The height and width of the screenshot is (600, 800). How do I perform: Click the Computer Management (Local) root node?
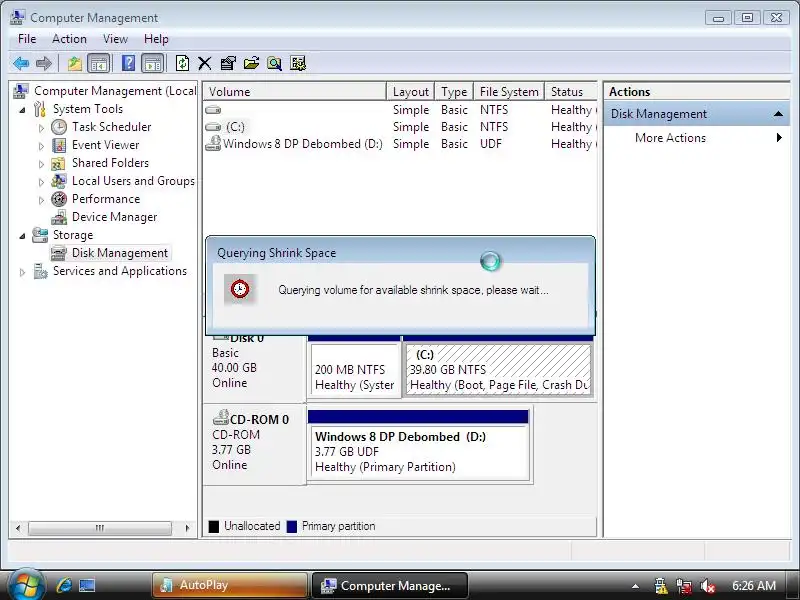coord(115,91)
